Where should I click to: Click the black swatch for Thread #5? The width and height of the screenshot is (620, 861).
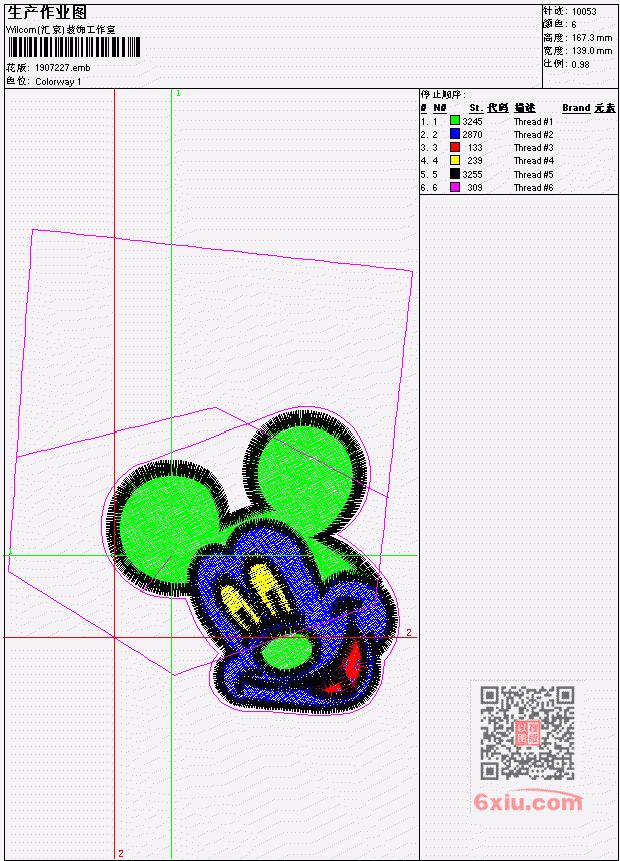click(455, 174)
